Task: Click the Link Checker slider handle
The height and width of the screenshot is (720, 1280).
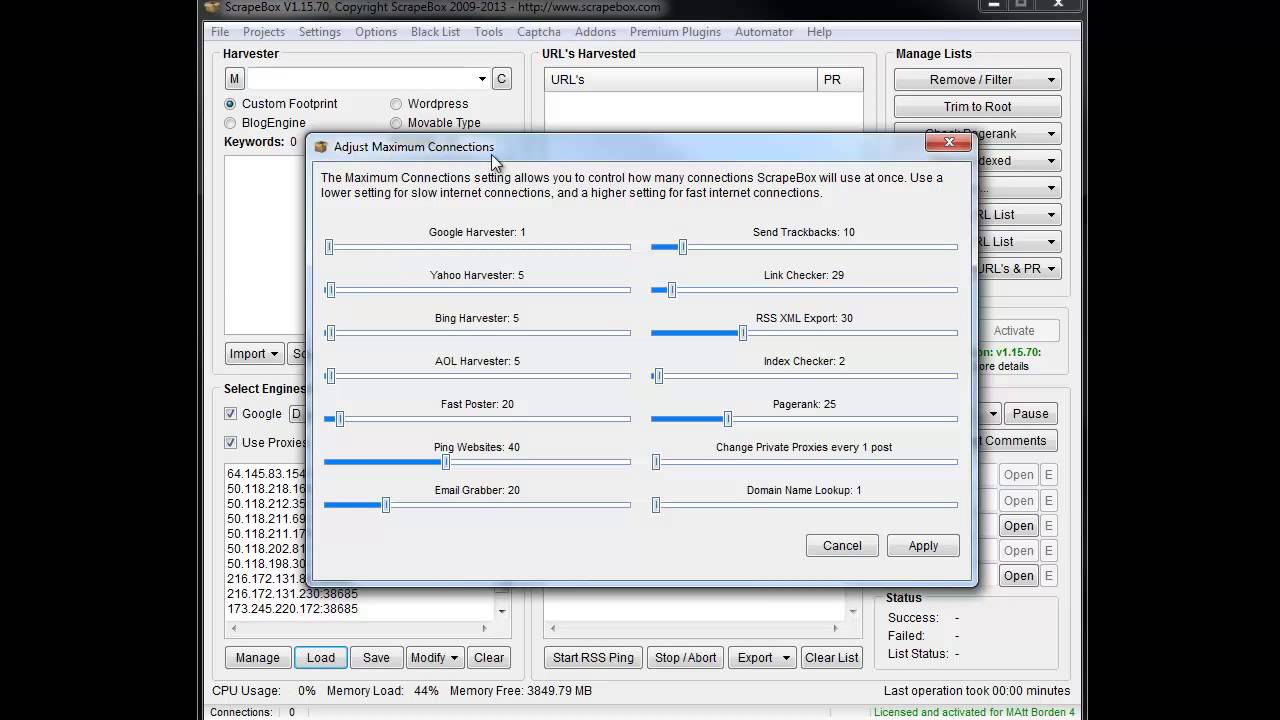Action: [672, 290]
